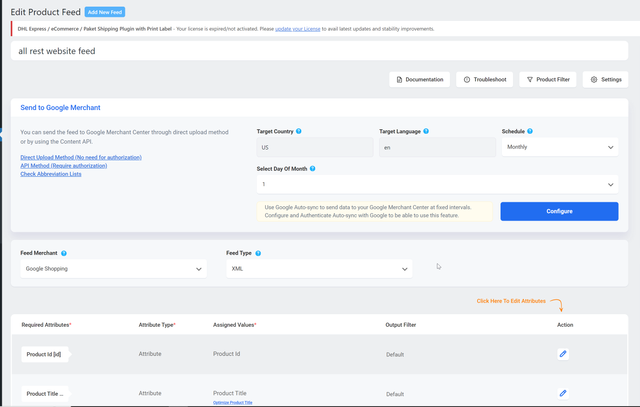The image size is (640, 407).
Task: Click the Assigned Values column header
Action: point(235,325)
